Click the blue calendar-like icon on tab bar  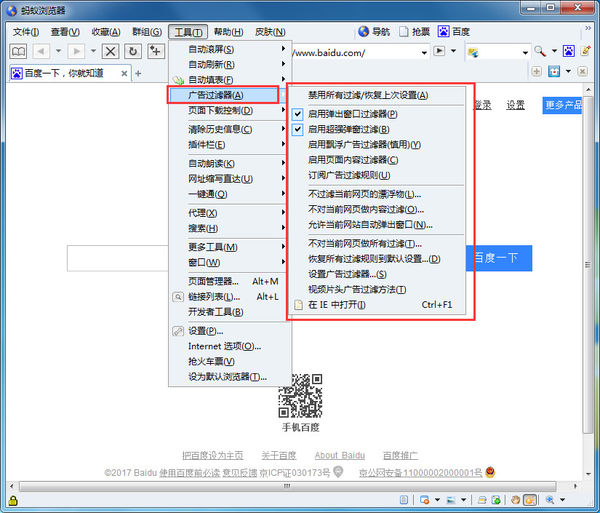pos(554,72)
